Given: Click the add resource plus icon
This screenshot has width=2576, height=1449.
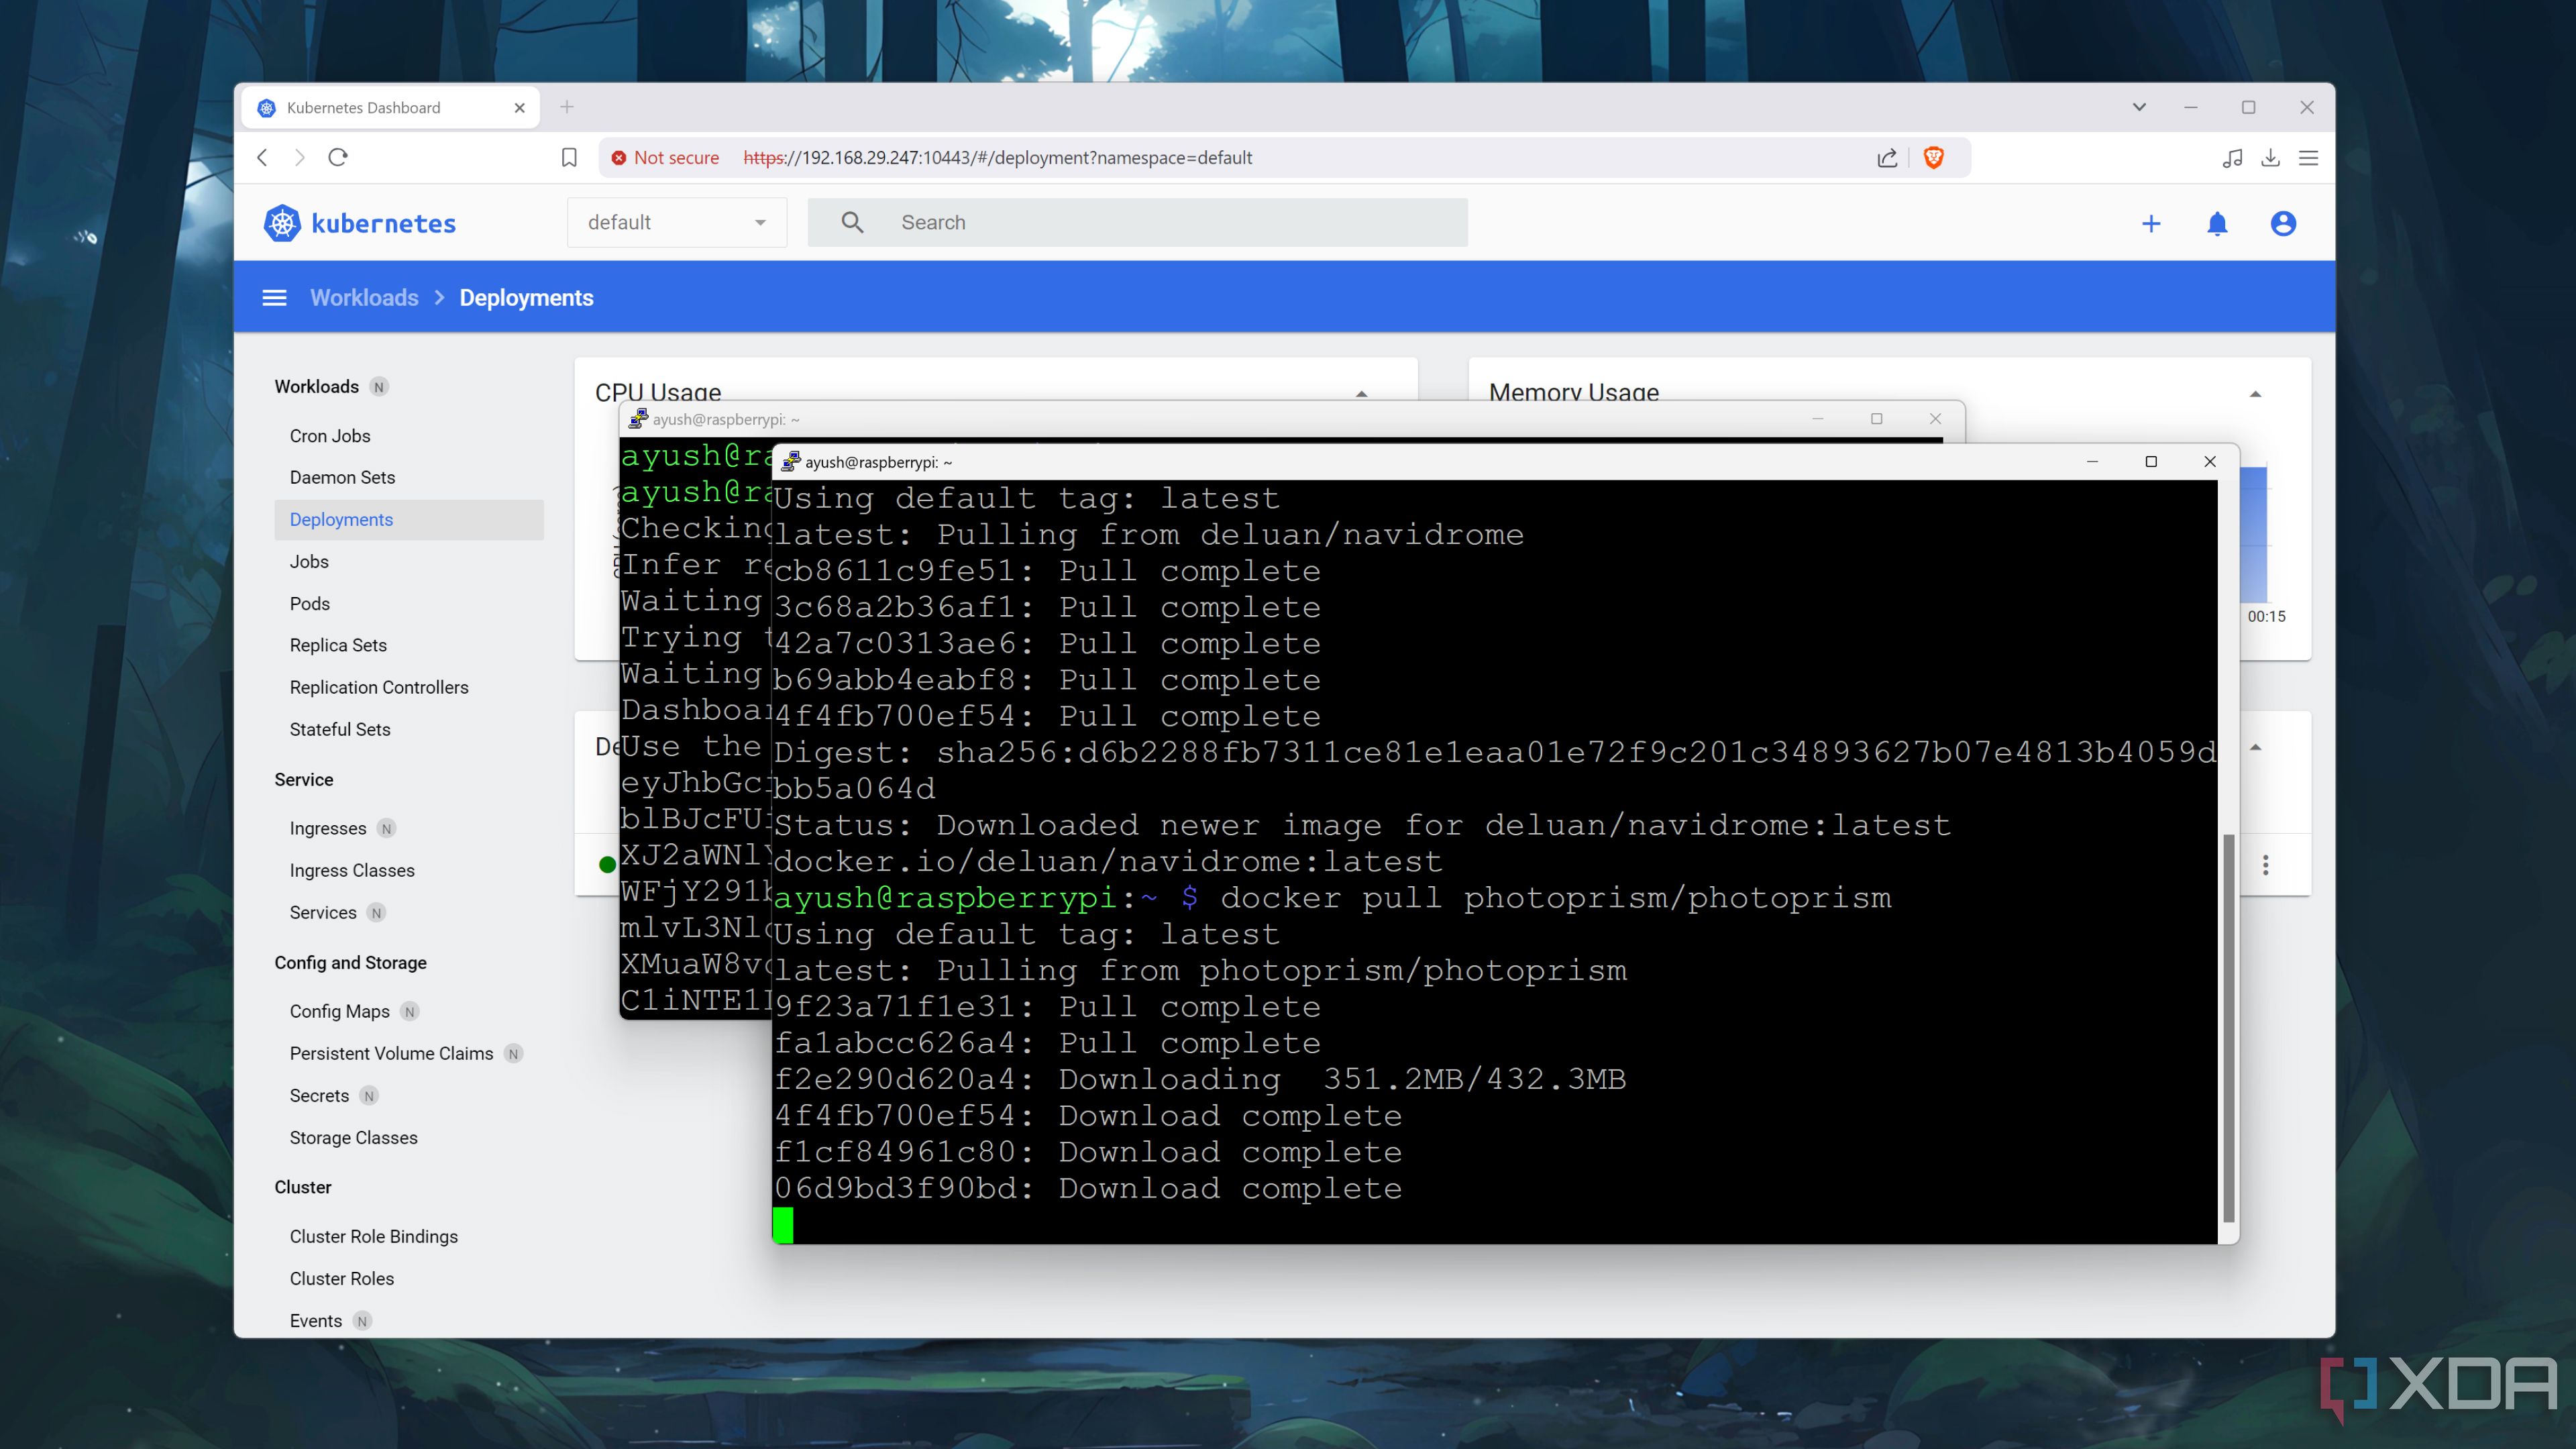Looking at the screenshot, I should point(2151,223).
